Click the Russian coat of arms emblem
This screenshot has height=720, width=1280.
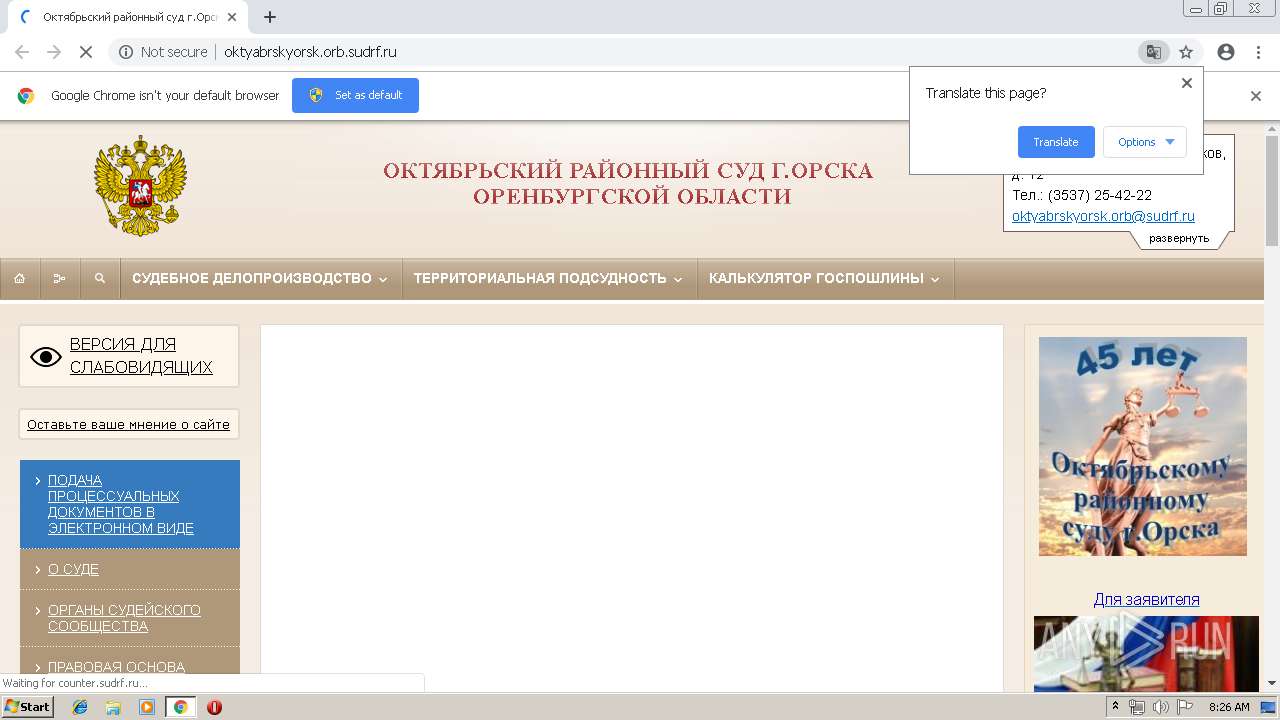point(140,186)
